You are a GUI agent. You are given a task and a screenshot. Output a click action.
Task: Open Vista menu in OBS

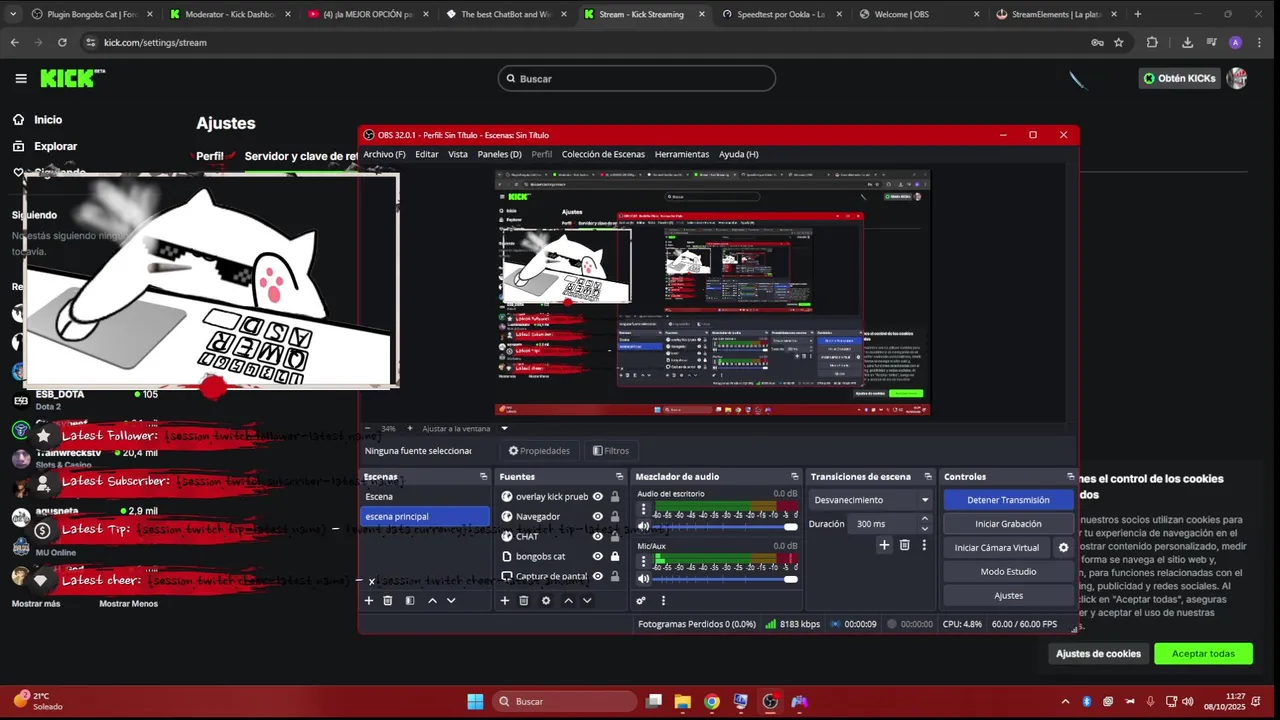tap(458, 154)
